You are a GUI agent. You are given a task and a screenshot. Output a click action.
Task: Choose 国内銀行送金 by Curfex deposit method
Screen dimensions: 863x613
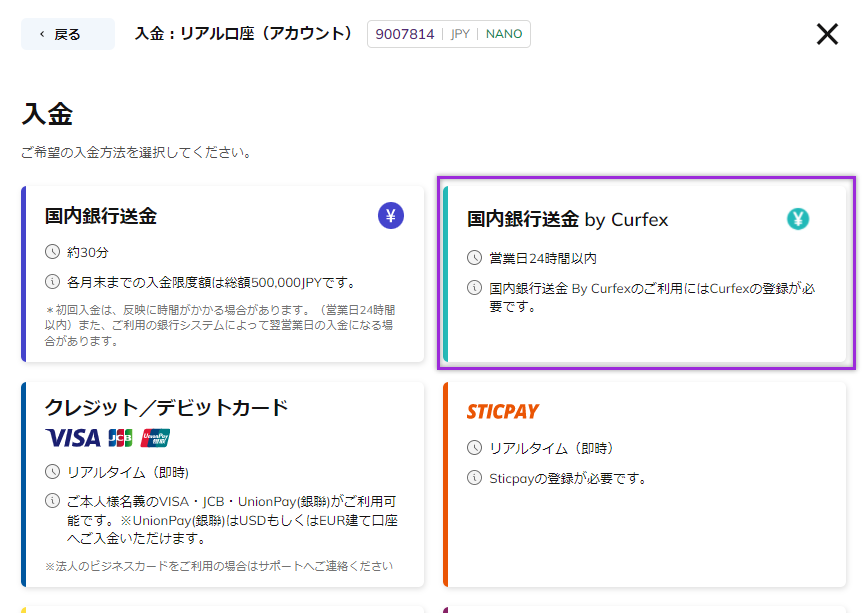[x=644, y=273]
